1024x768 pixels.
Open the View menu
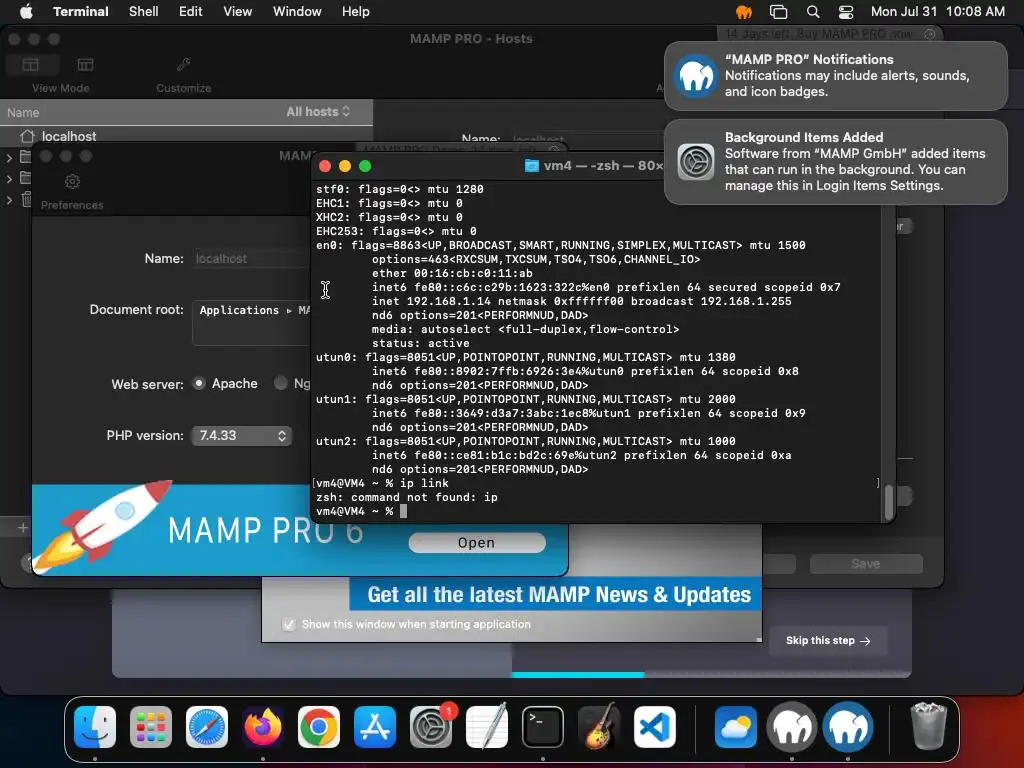tap(238, 11)
